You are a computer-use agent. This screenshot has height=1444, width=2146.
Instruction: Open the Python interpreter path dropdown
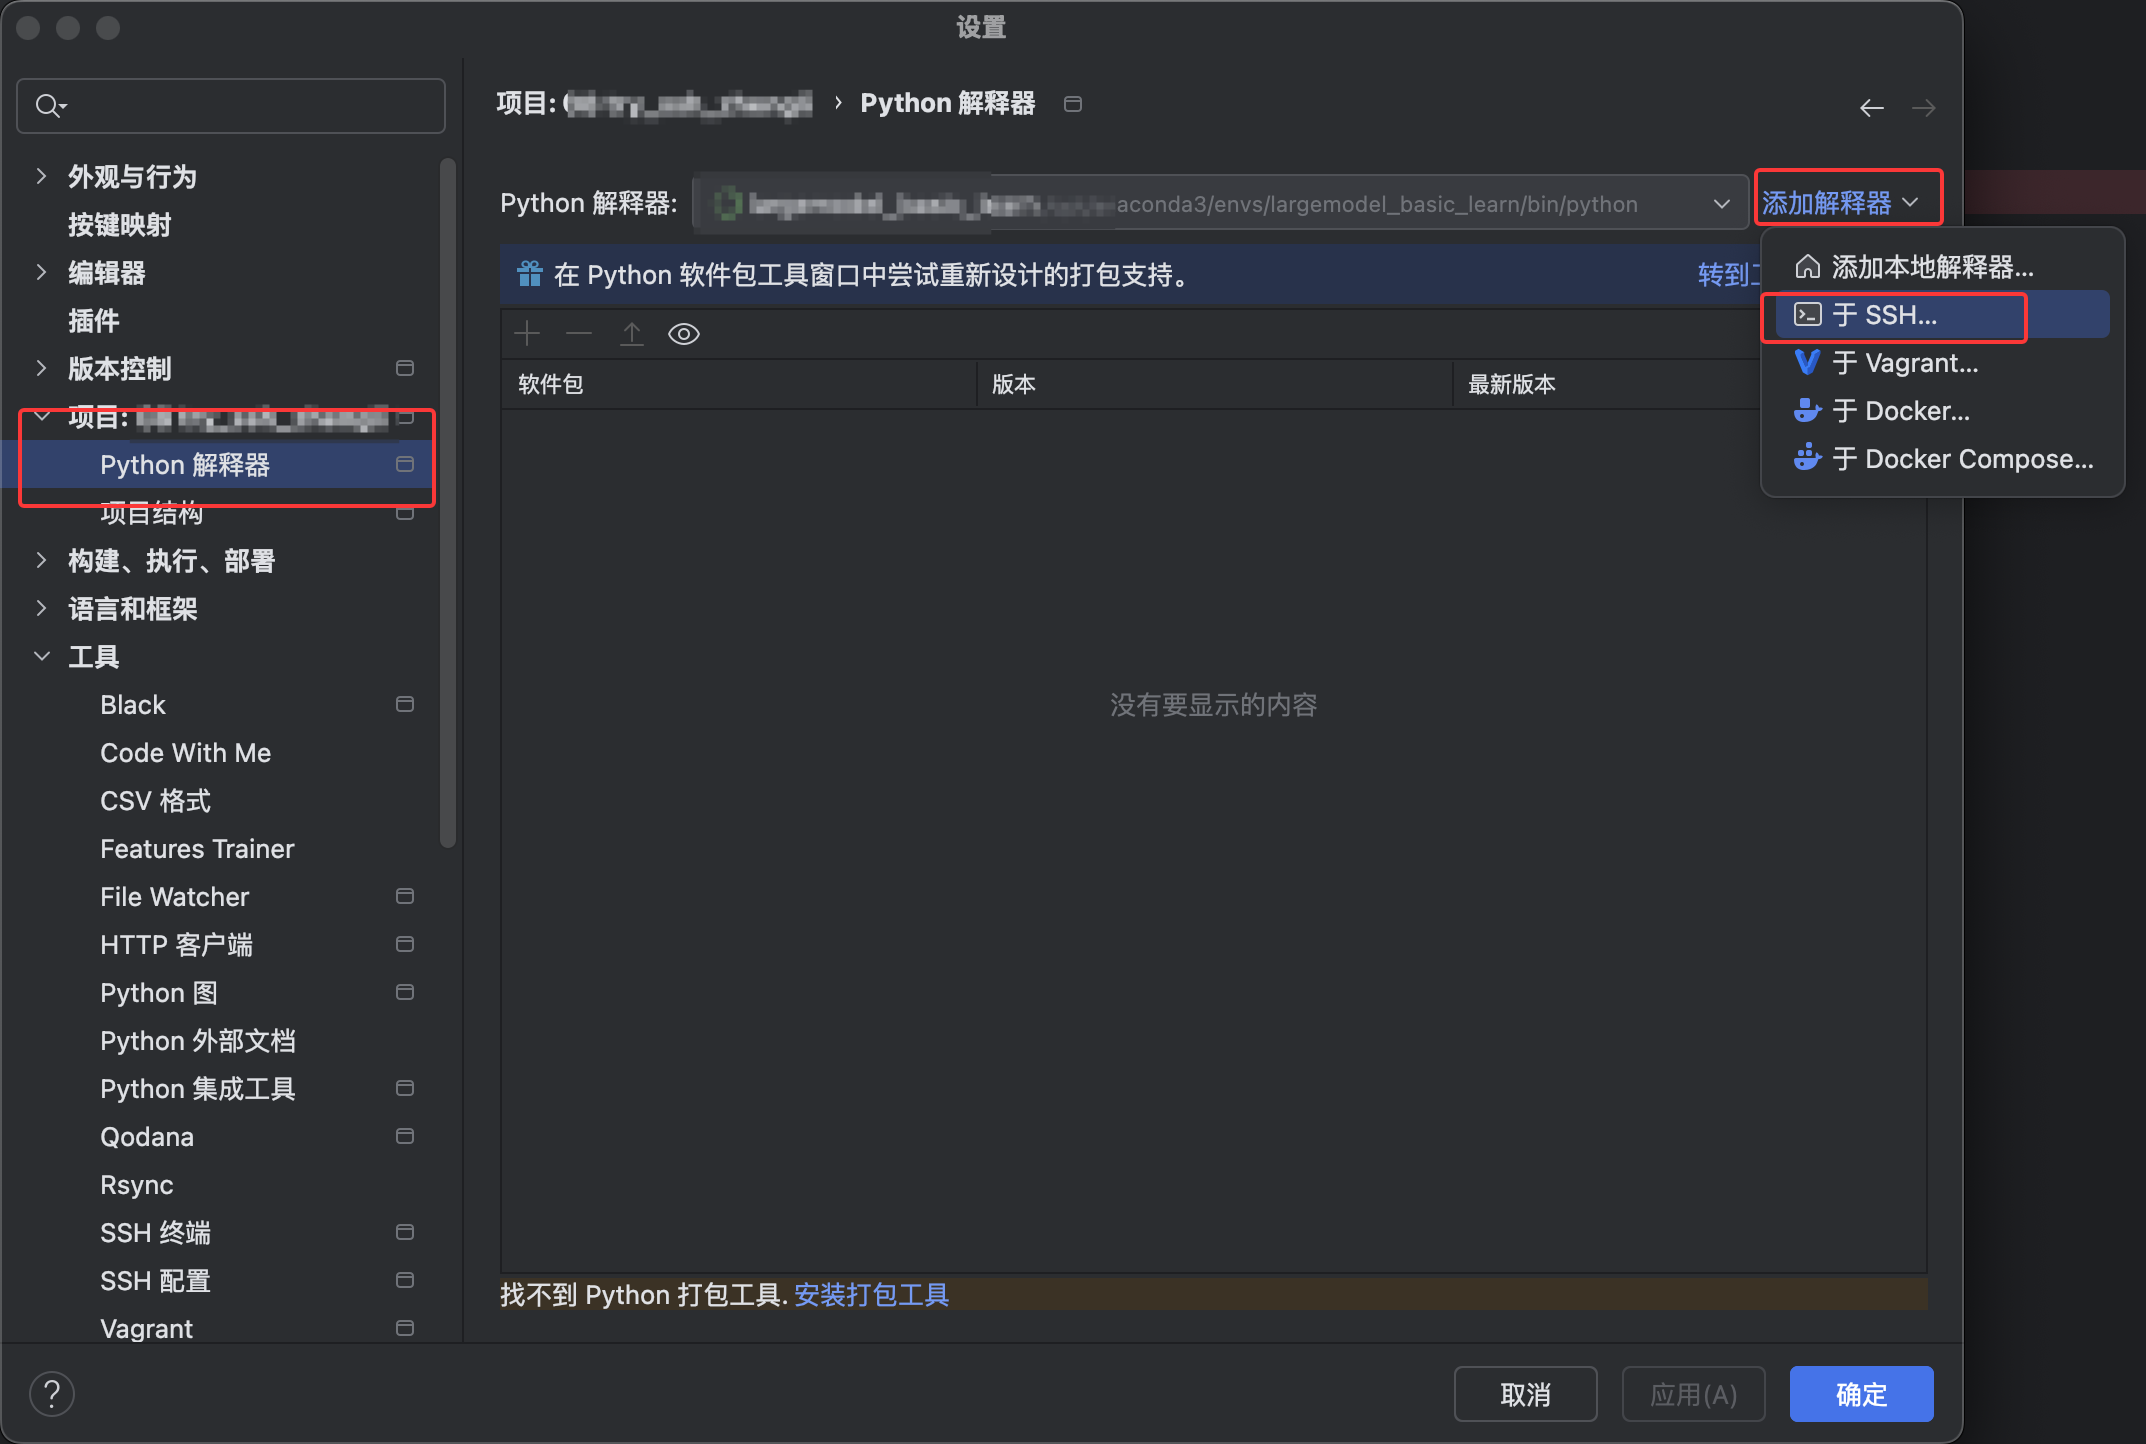point(1721,203)
